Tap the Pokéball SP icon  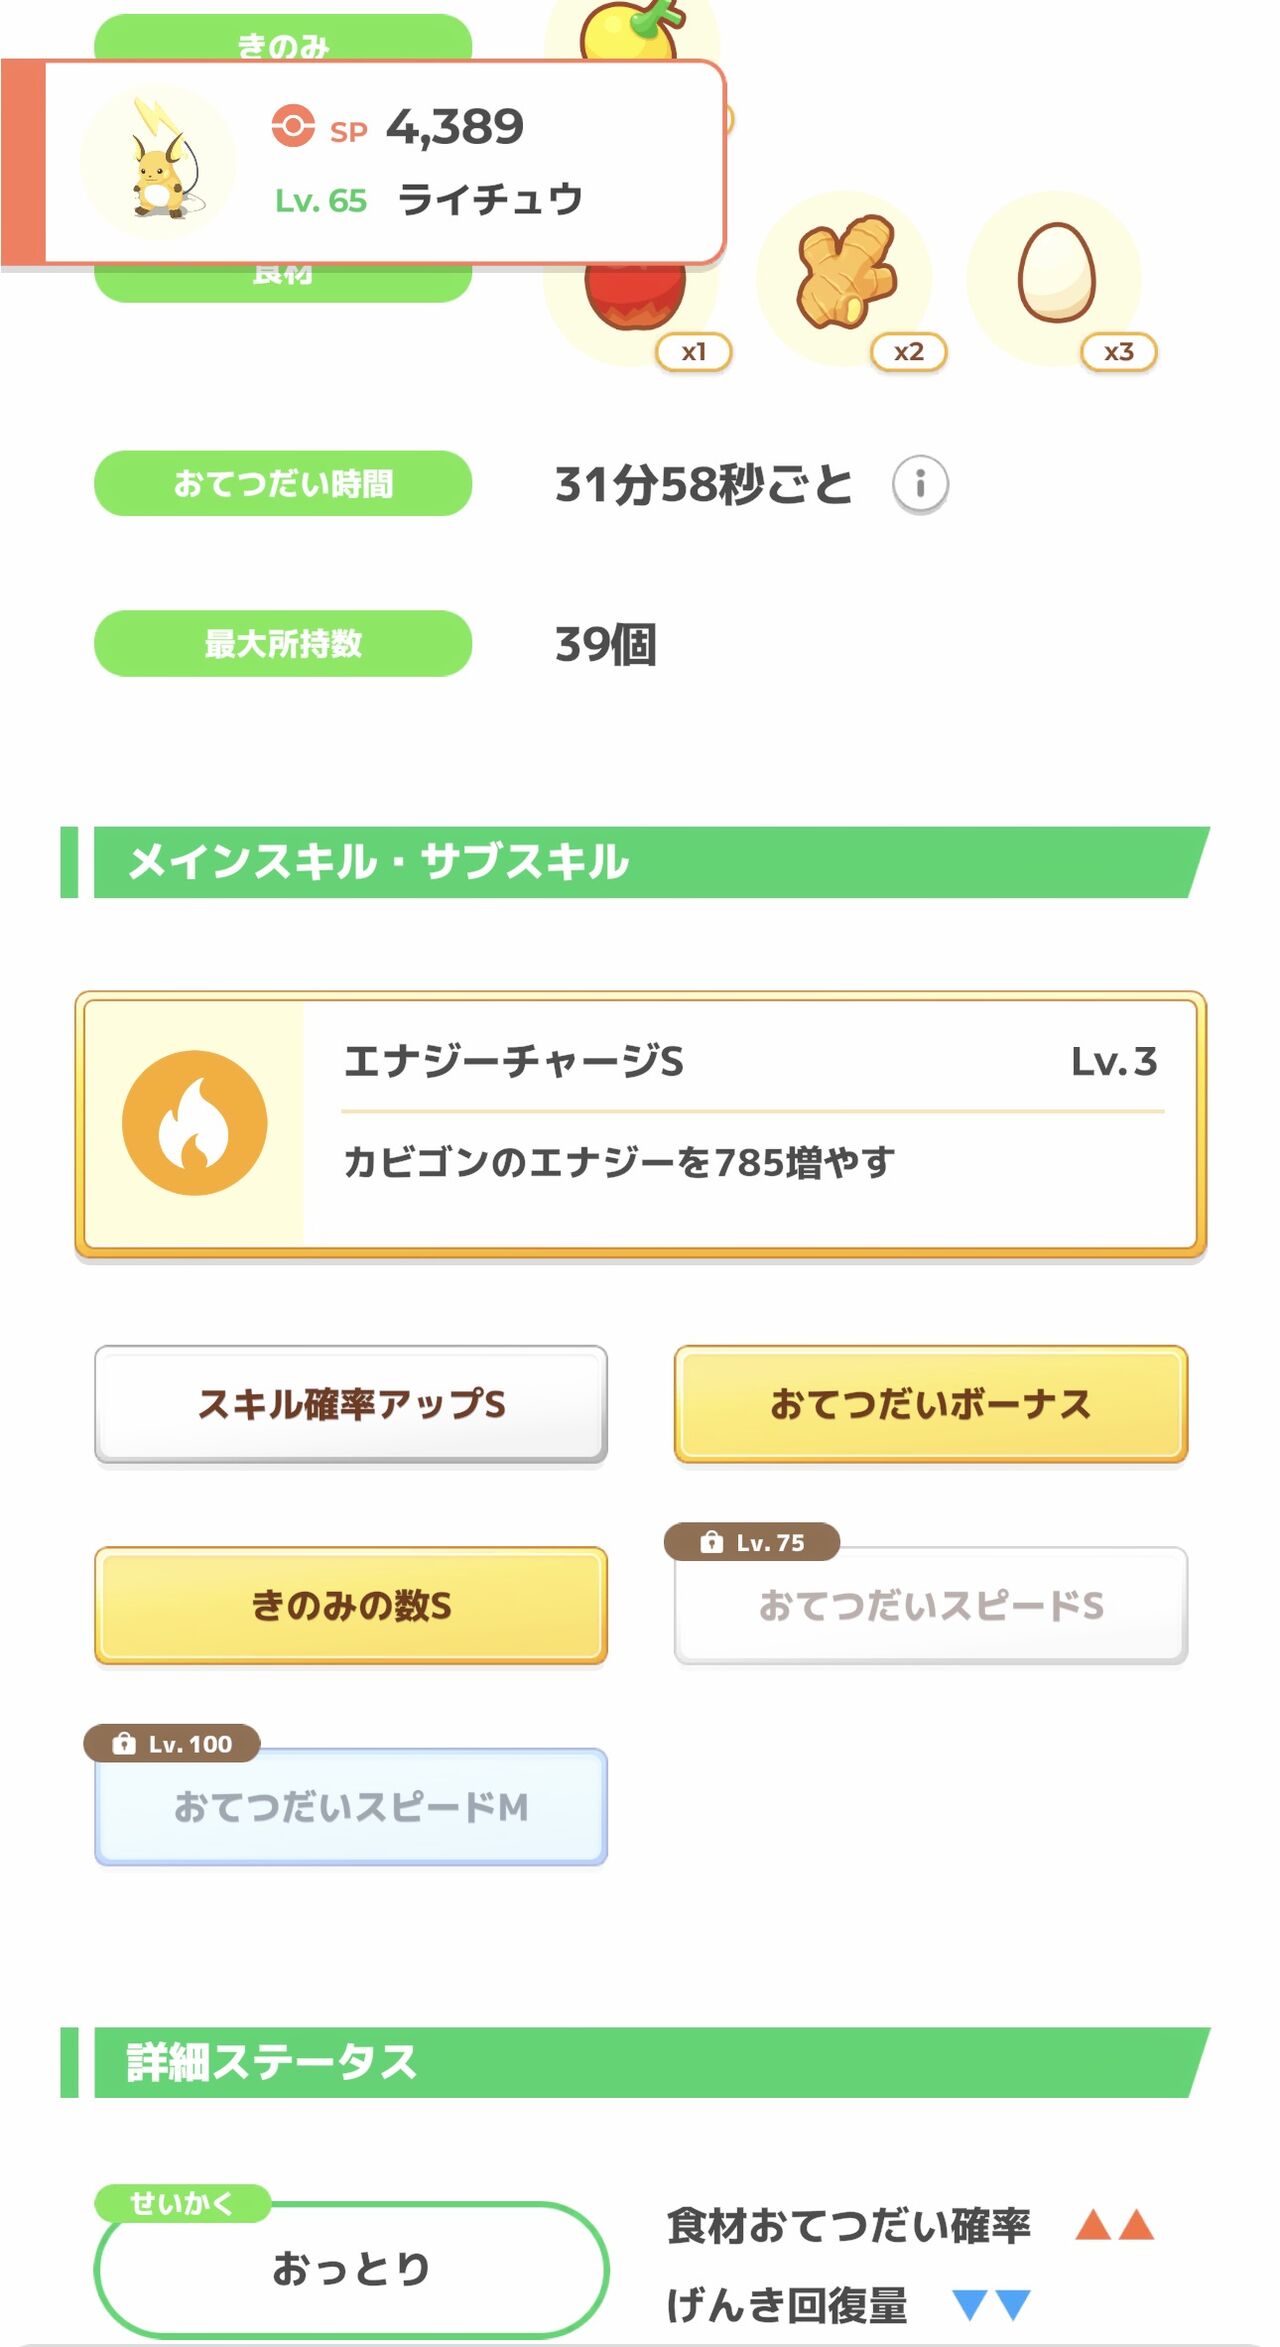[293, 127]
